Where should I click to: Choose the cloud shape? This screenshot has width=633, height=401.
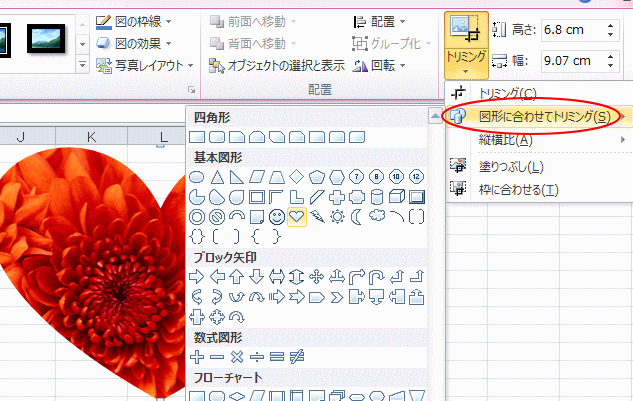pos(377,216)
